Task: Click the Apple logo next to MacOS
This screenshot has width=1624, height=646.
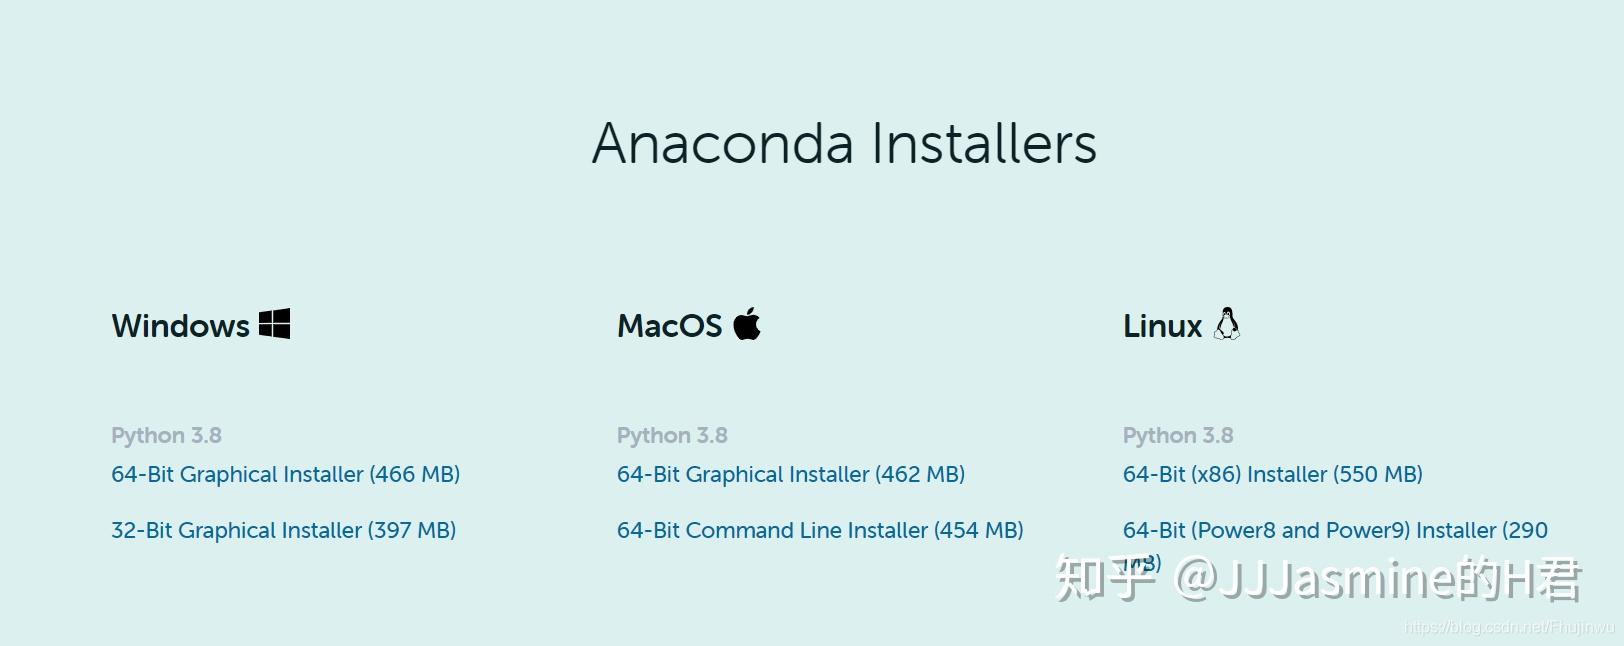Action: [747, 323]
